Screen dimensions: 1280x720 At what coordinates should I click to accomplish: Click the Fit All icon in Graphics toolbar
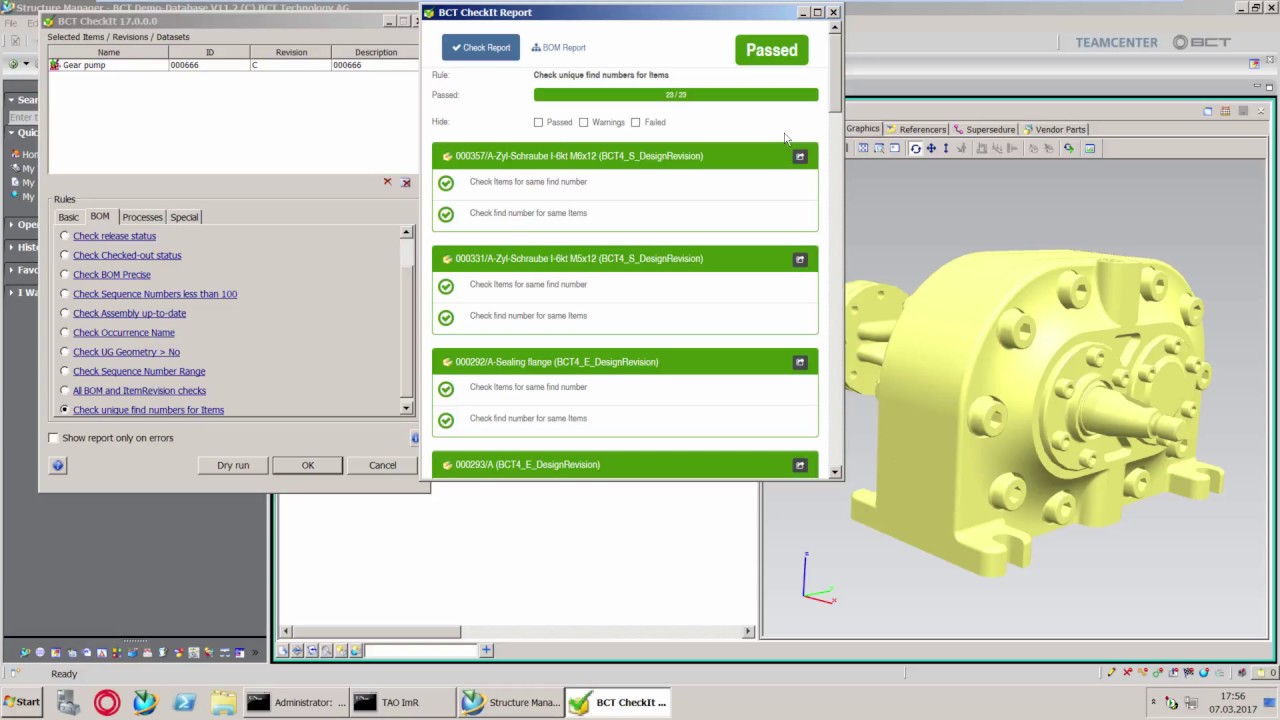point(863,149)
